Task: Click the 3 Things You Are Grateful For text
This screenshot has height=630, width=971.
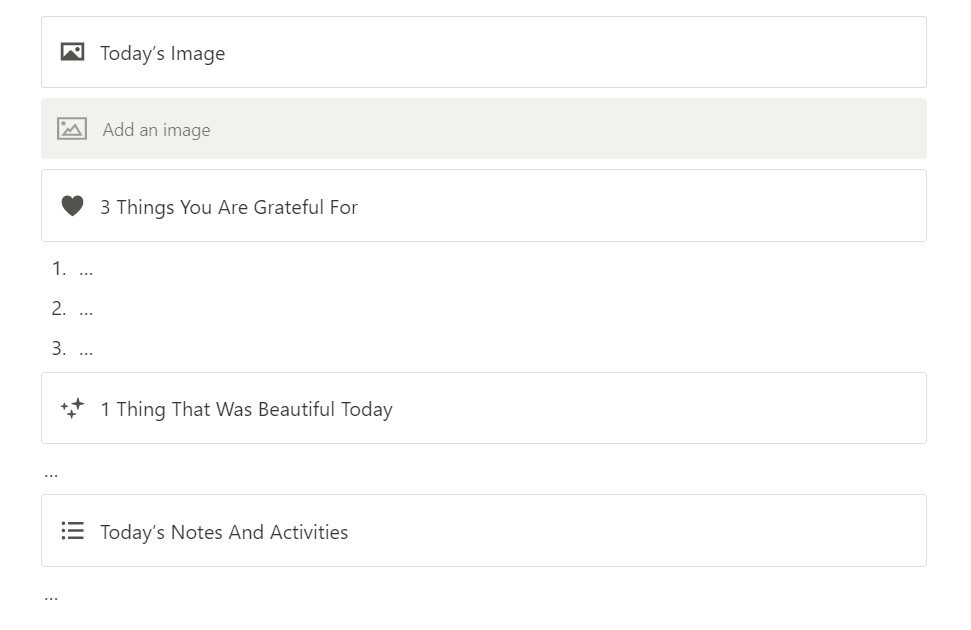Action: pos(228,208)
